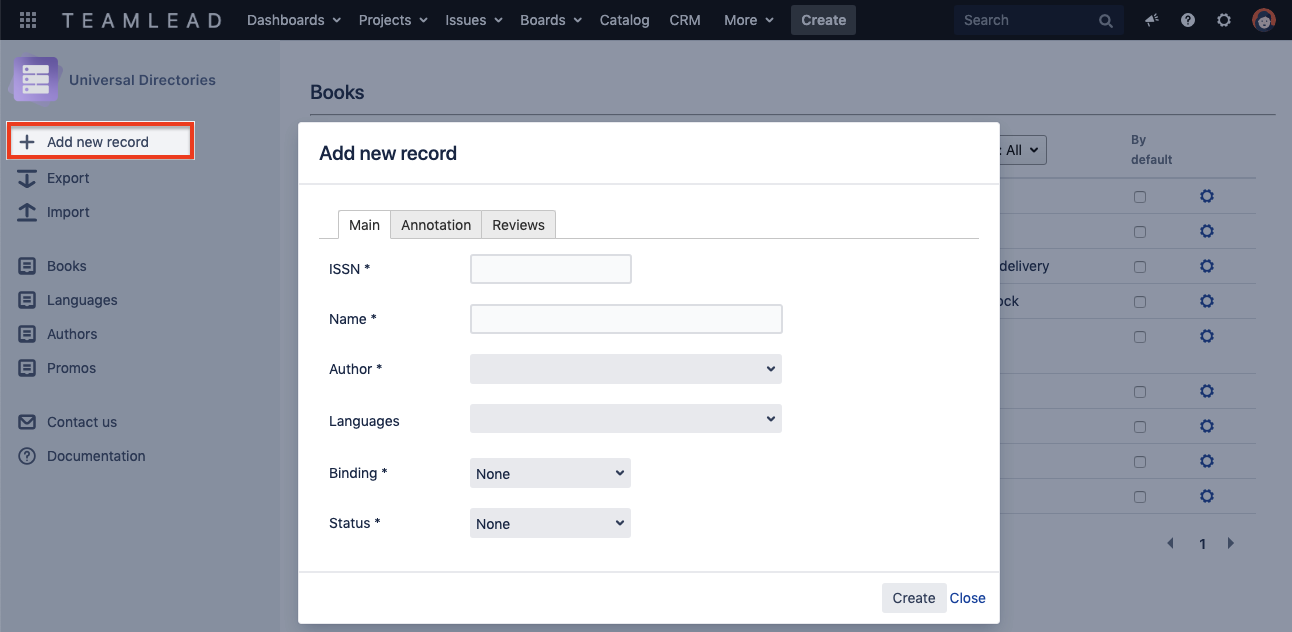Image resolution: width=1292 pixels, height=632 pixels.
Task: Open the Status dropdown
Action: click(x=550, y=524)
